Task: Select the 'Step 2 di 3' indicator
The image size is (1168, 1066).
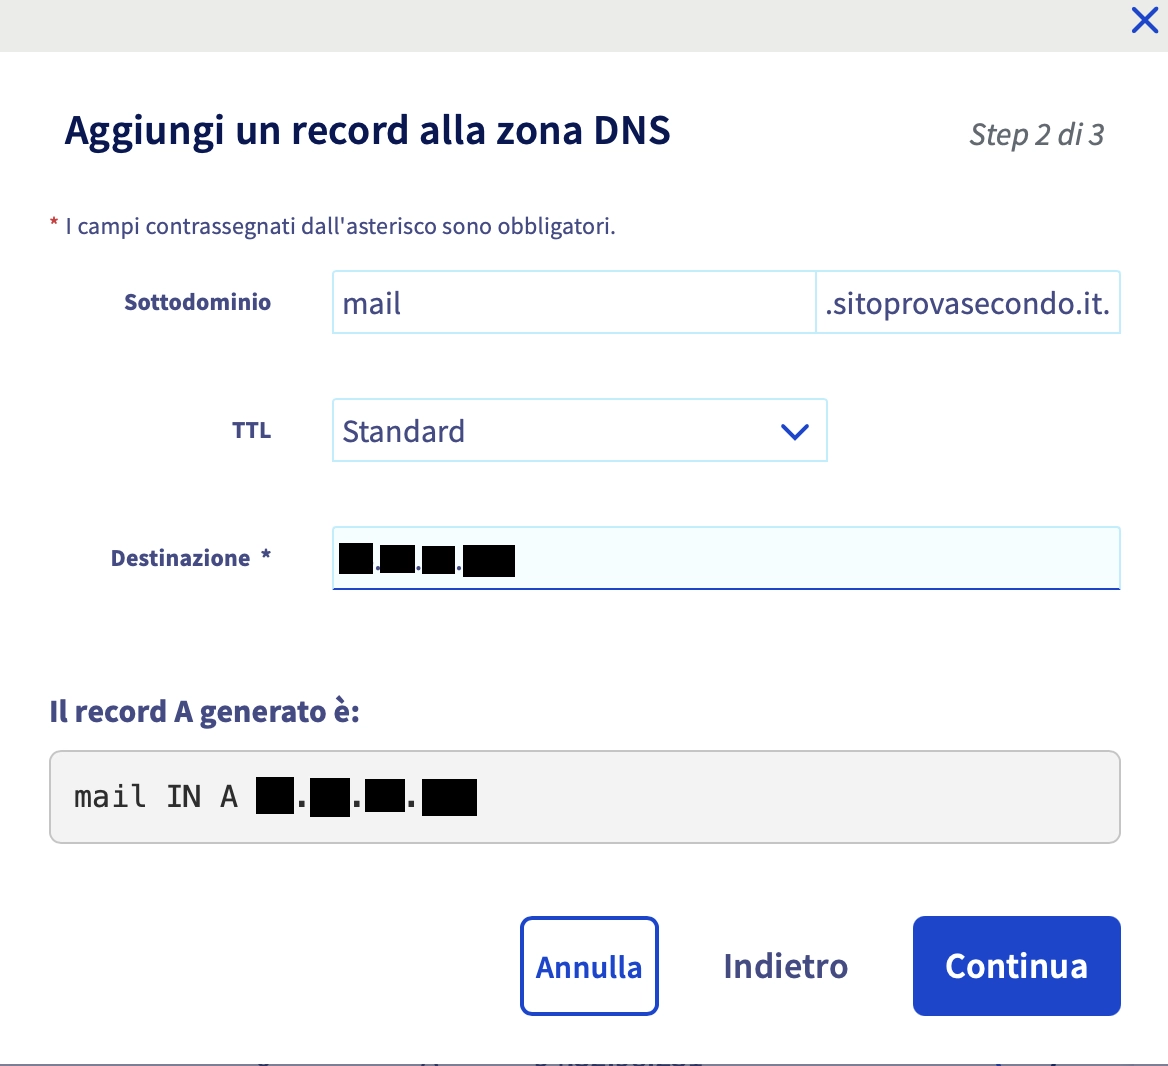Action: point(1036,135)
